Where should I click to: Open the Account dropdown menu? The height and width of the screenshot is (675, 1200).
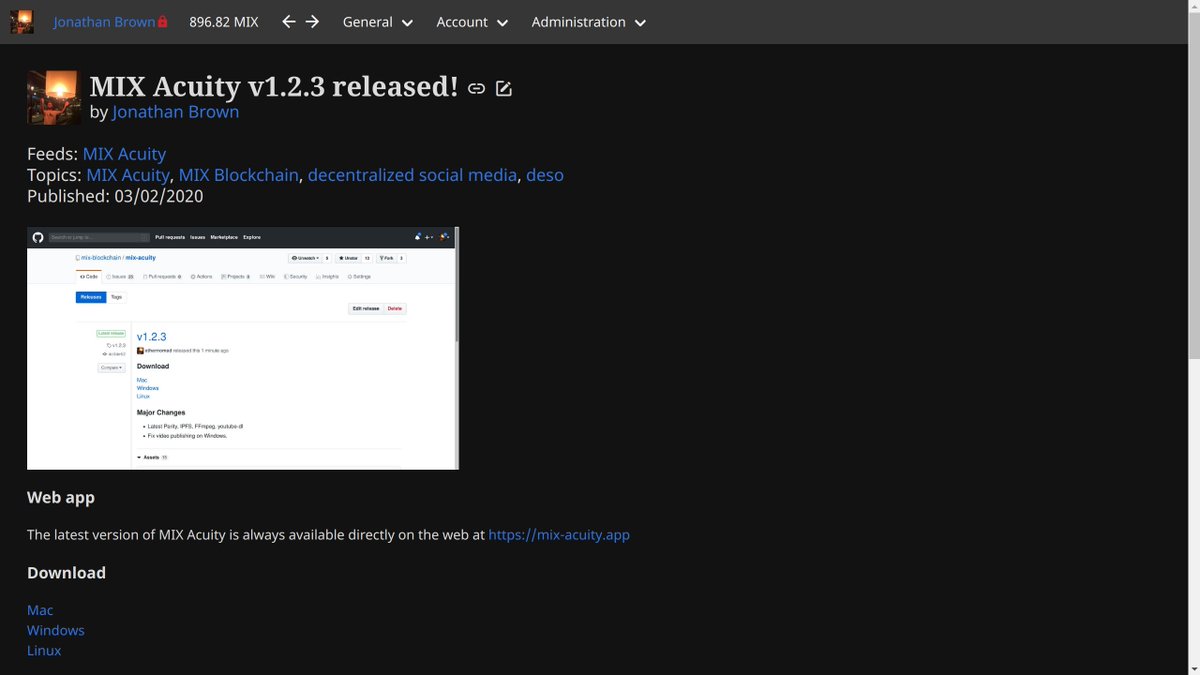472,22
